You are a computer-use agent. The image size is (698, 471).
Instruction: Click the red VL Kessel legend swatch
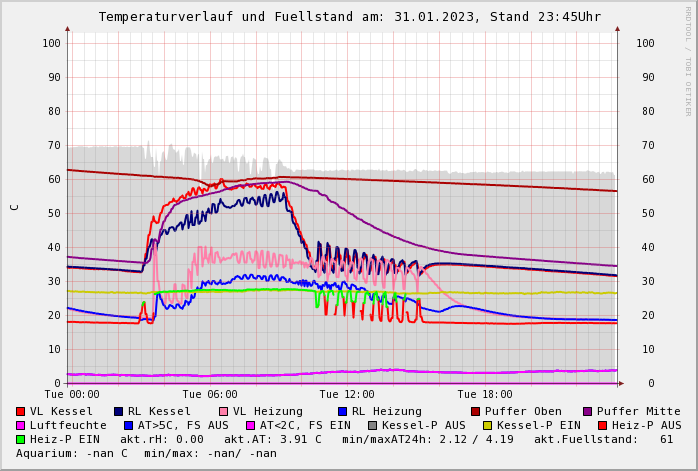point(21,411)
